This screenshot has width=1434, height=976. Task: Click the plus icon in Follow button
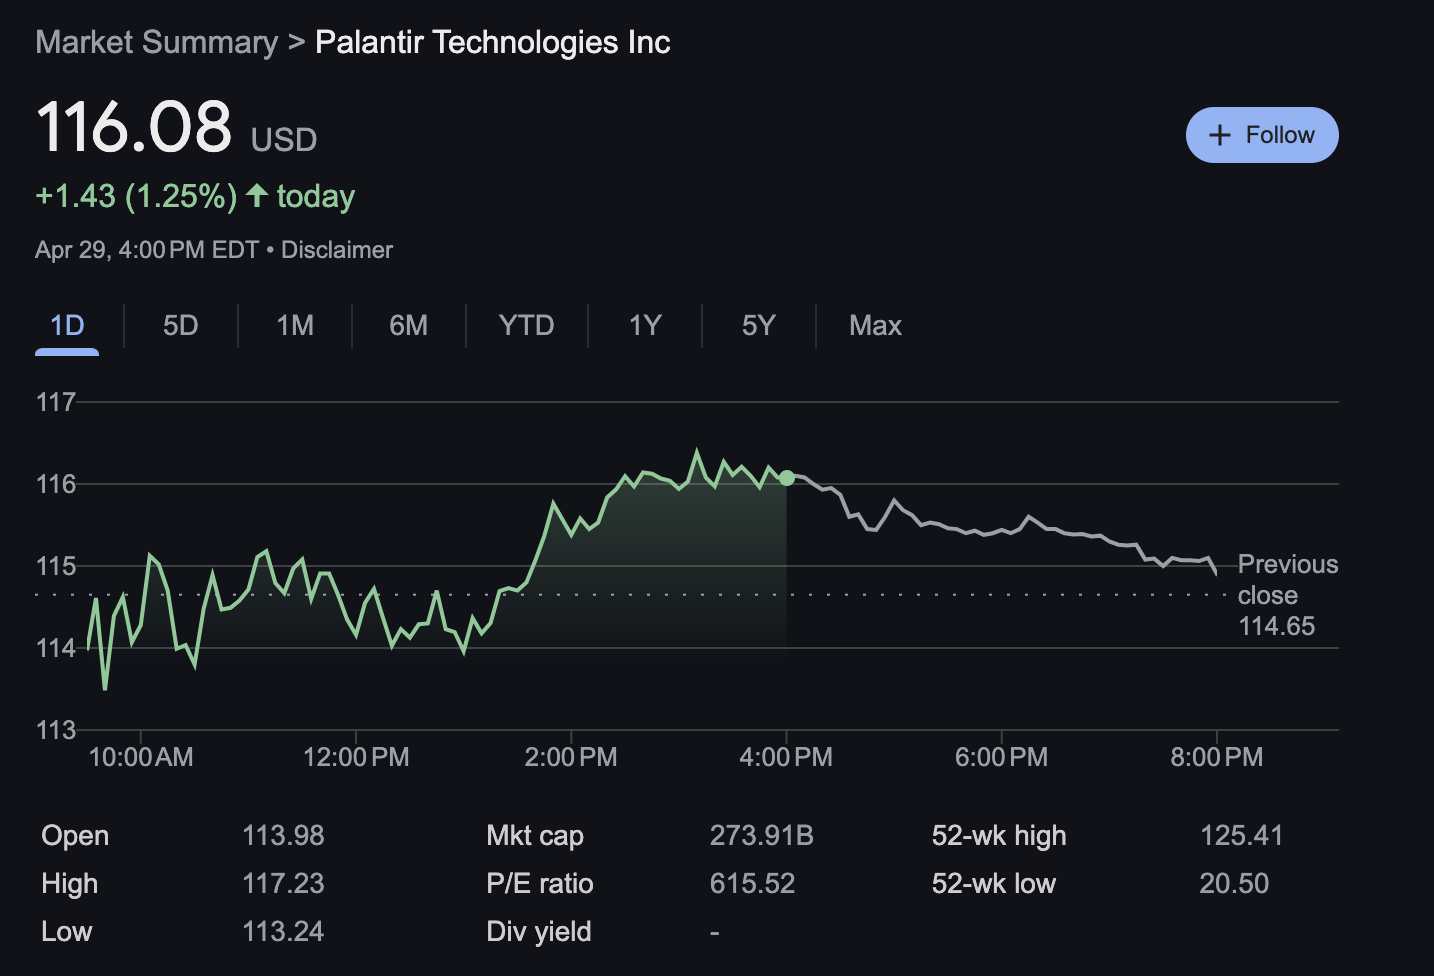(1219, 135)
